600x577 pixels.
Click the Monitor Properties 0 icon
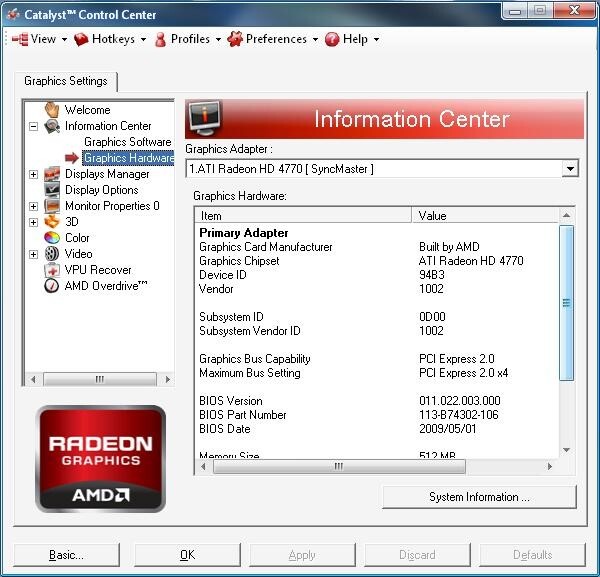pyautogui.click(x=52, y=206)
